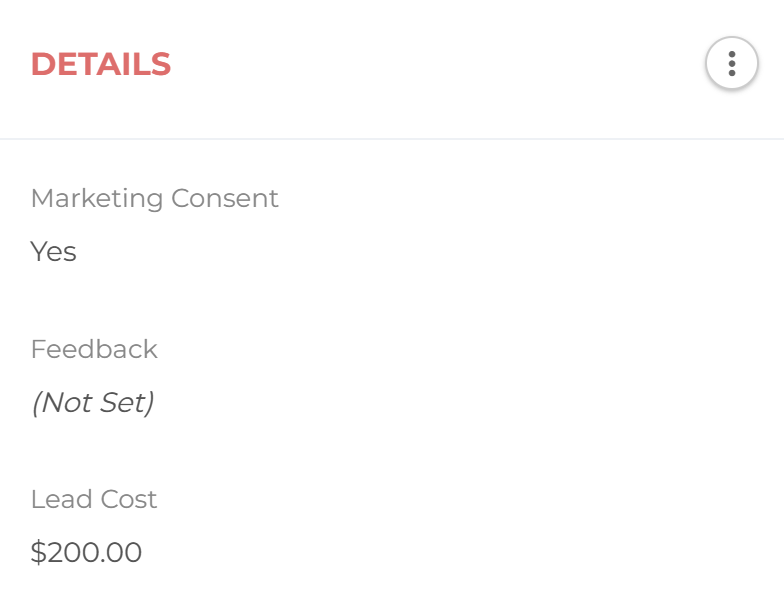Click the Lead Cost field label
Viewport: 784px width, 610px height.
(x=94, y=499)
